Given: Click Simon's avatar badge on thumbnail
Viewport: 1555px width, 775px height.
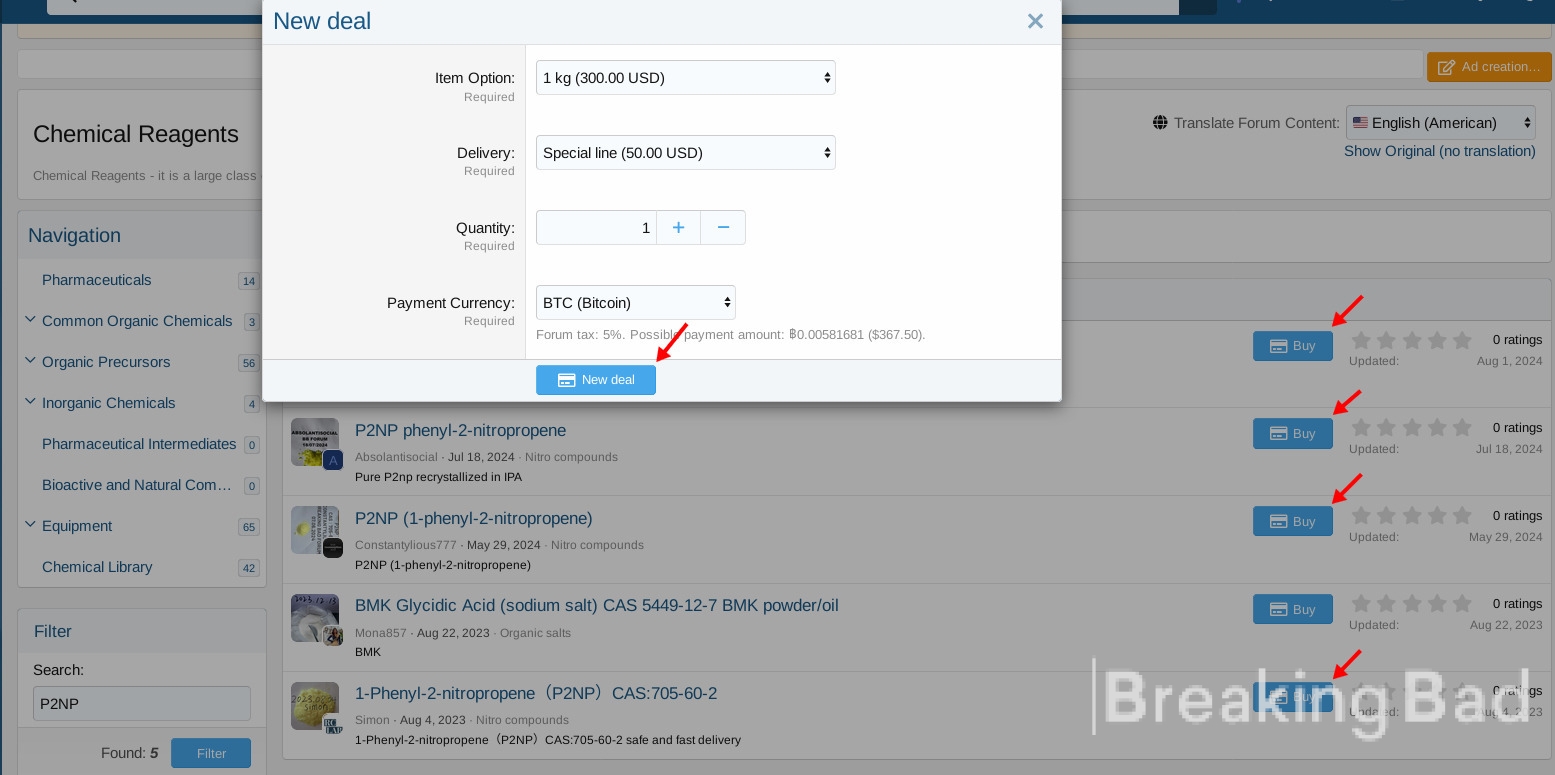Looking at the screenshot, I should pos(333,724).
